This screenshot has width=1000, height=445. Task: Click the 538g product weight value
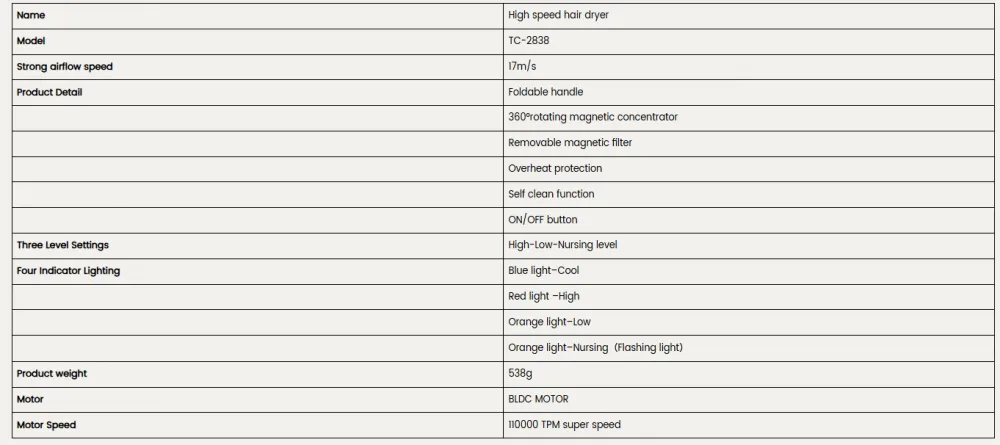point(520,374)
